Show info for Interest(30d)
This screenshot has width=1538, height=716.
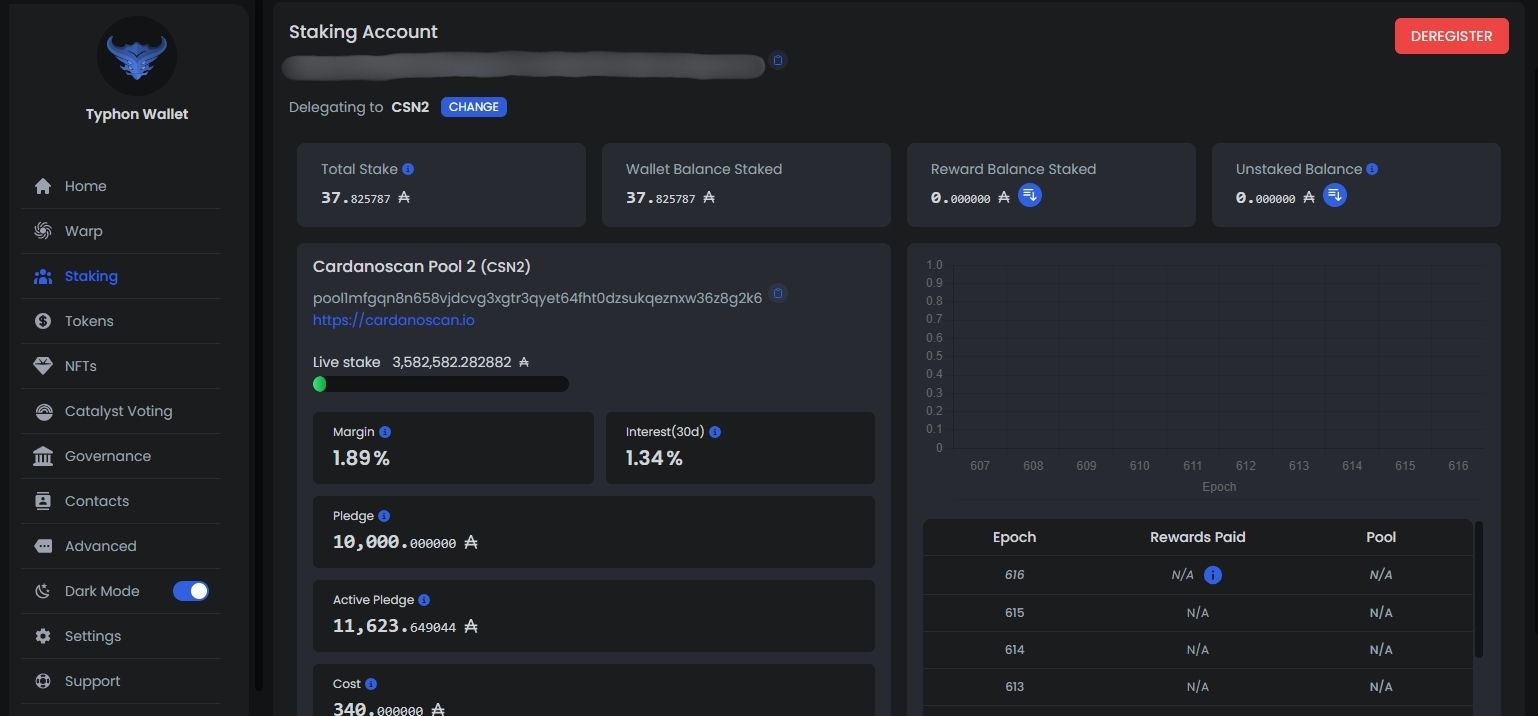[x=715, y=432]
